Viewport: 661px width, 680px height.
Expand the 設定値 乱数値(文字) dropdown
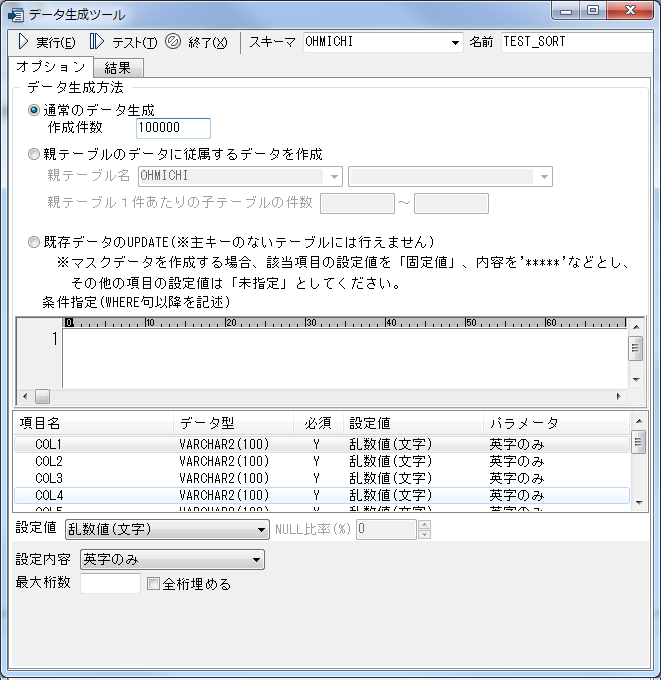click(x=262, y=529)
